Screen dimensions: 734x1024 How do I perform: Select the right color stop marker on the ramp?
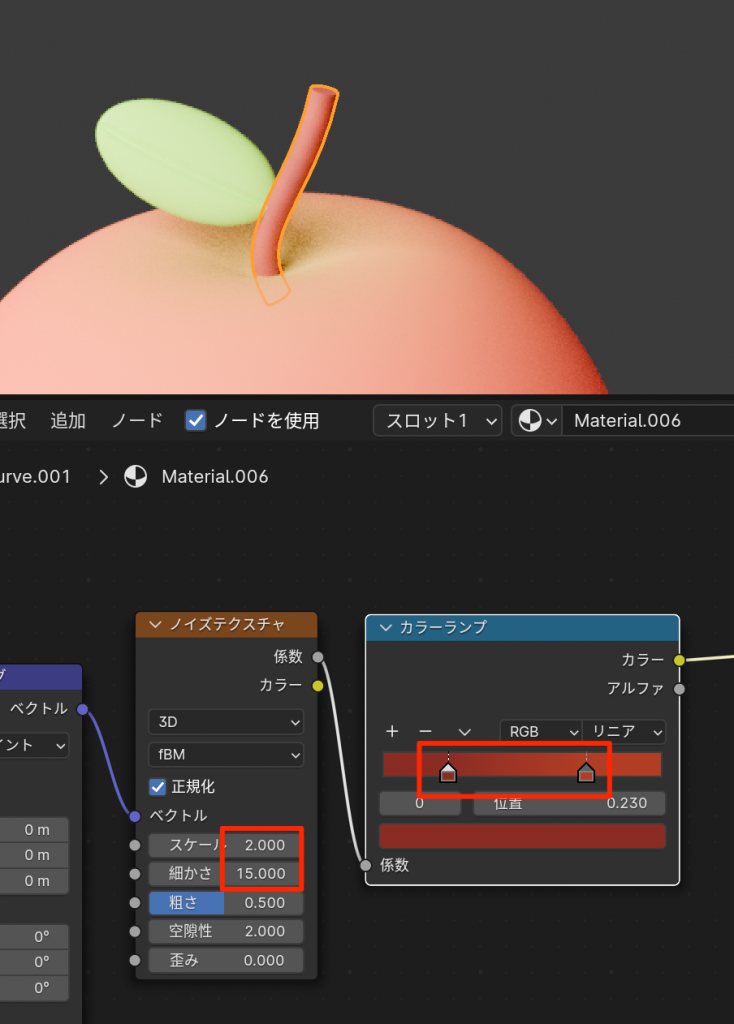(x=586, y=772)
